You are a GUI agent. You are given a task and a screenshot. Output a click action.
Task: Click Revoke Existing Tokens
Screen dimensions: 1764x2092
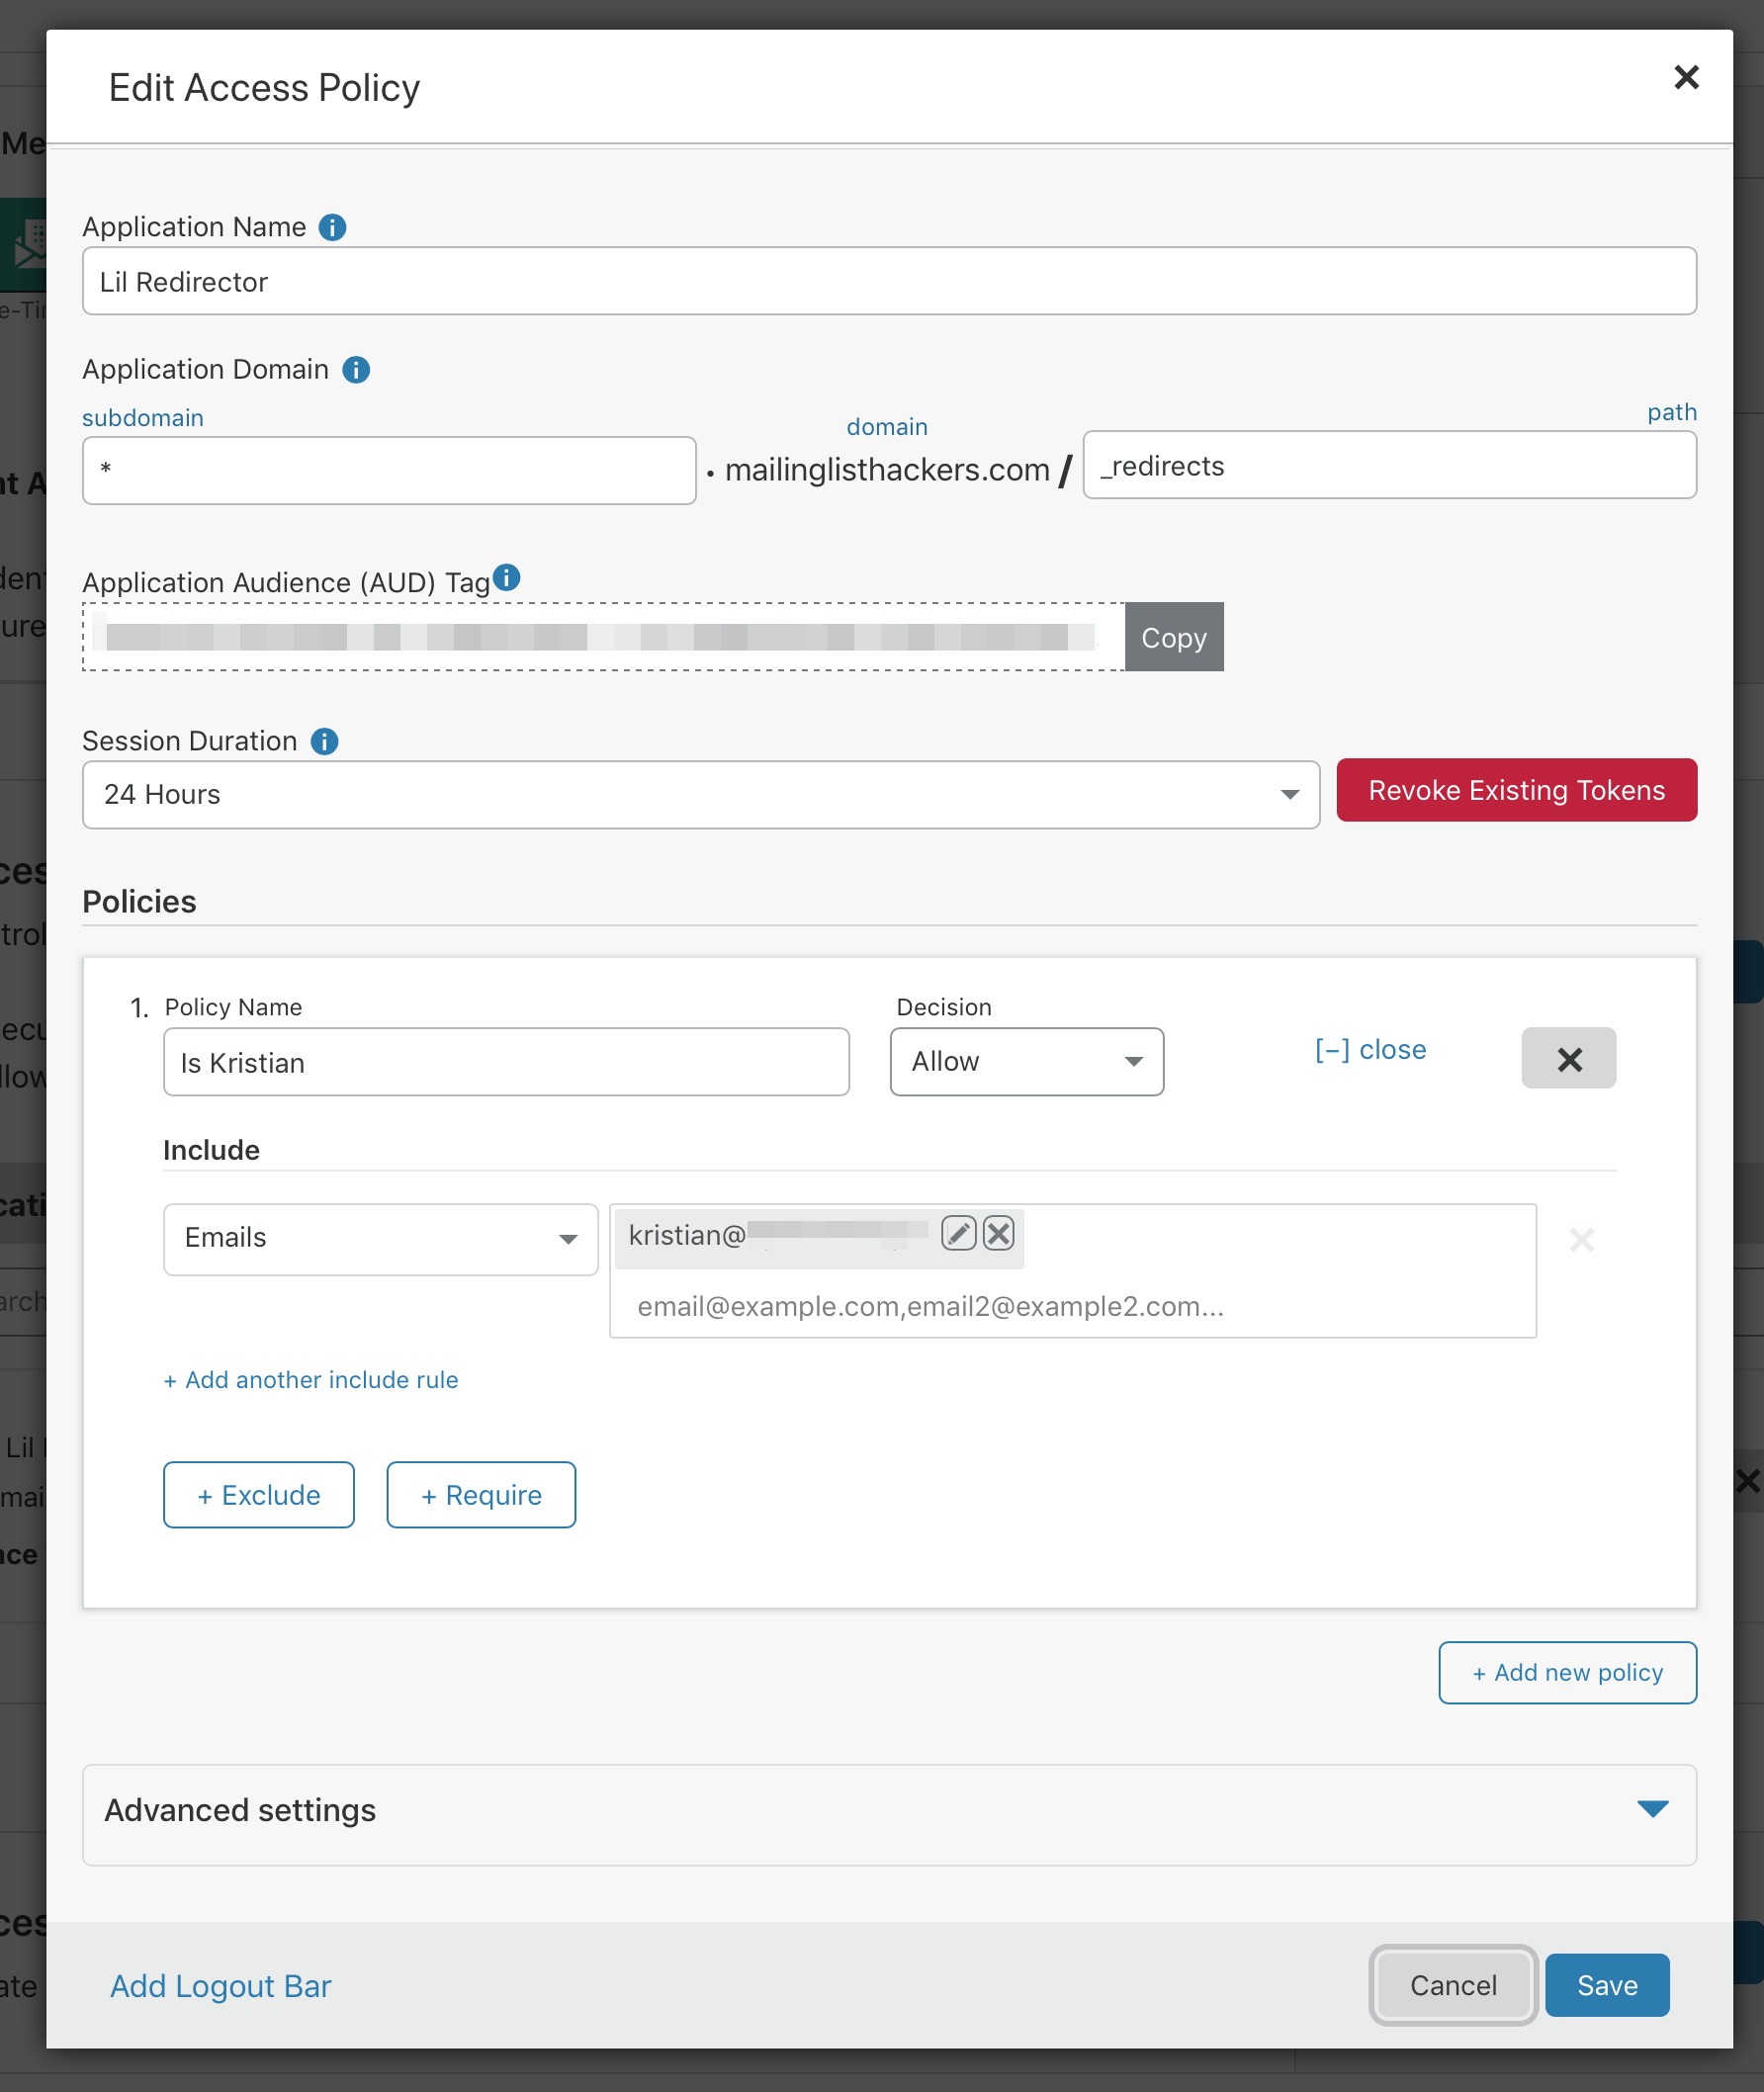(x=1516, y=790)
